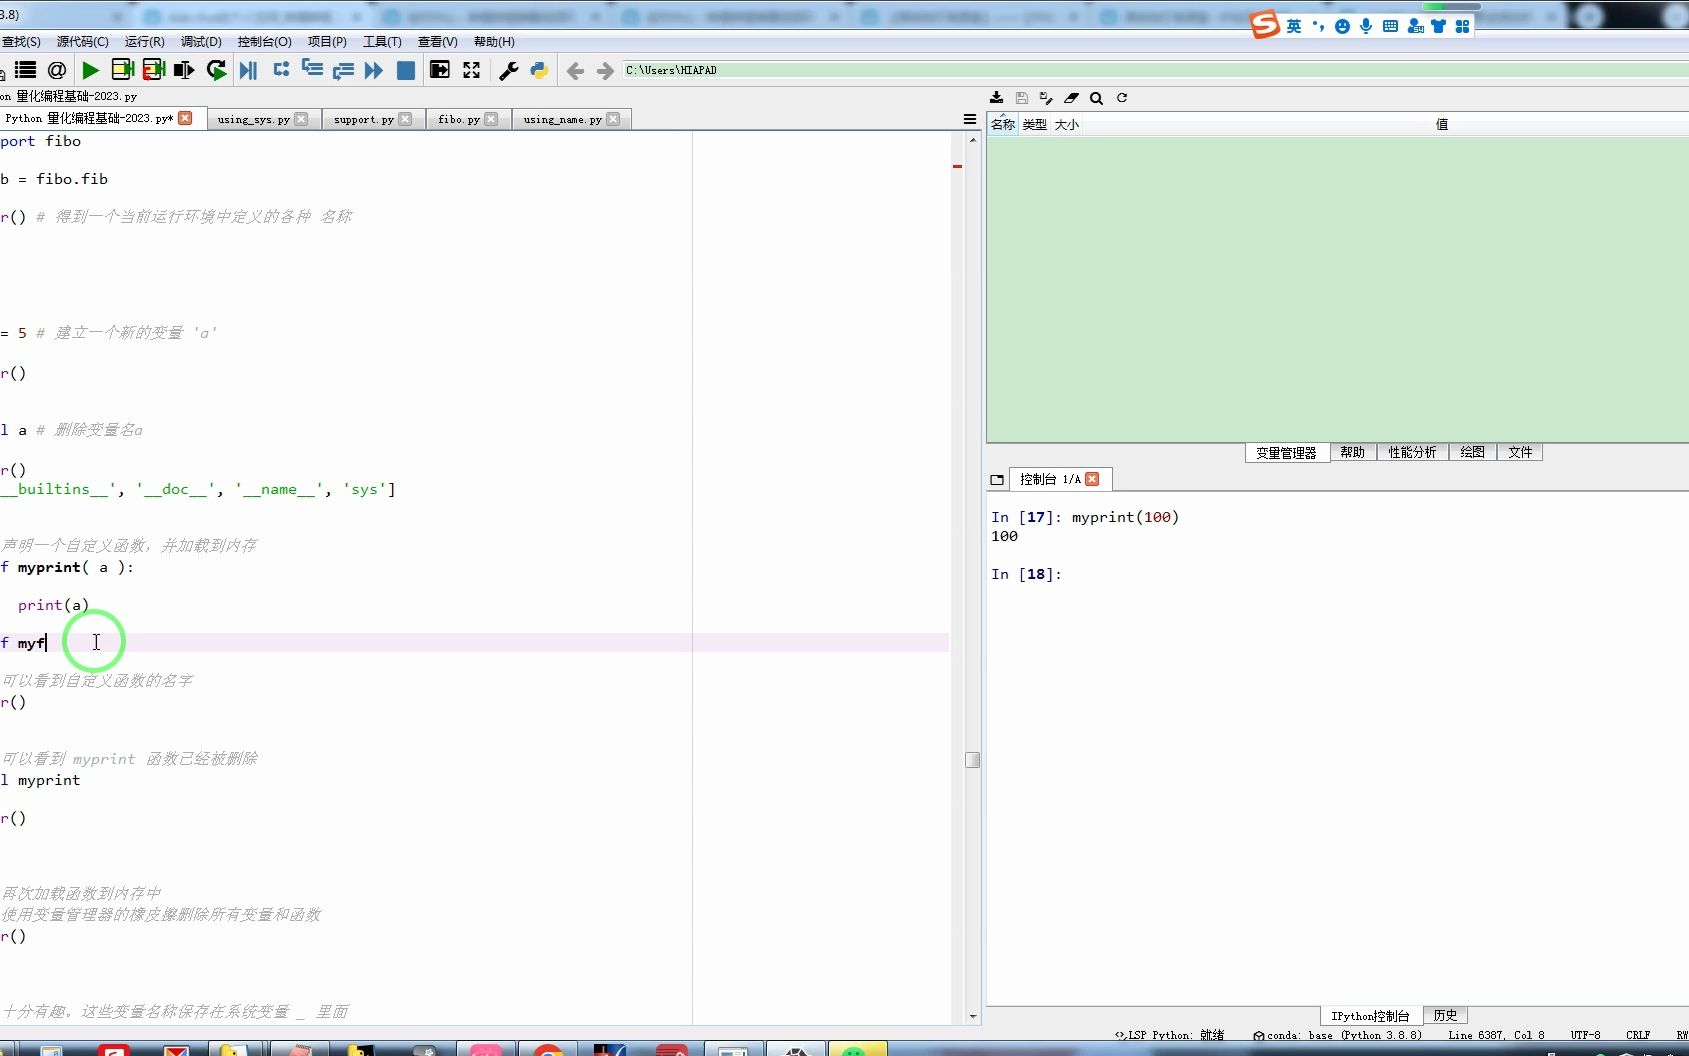Close the fibo.py tab
The image size is (1689, 1056).
(x=491, y=119)
